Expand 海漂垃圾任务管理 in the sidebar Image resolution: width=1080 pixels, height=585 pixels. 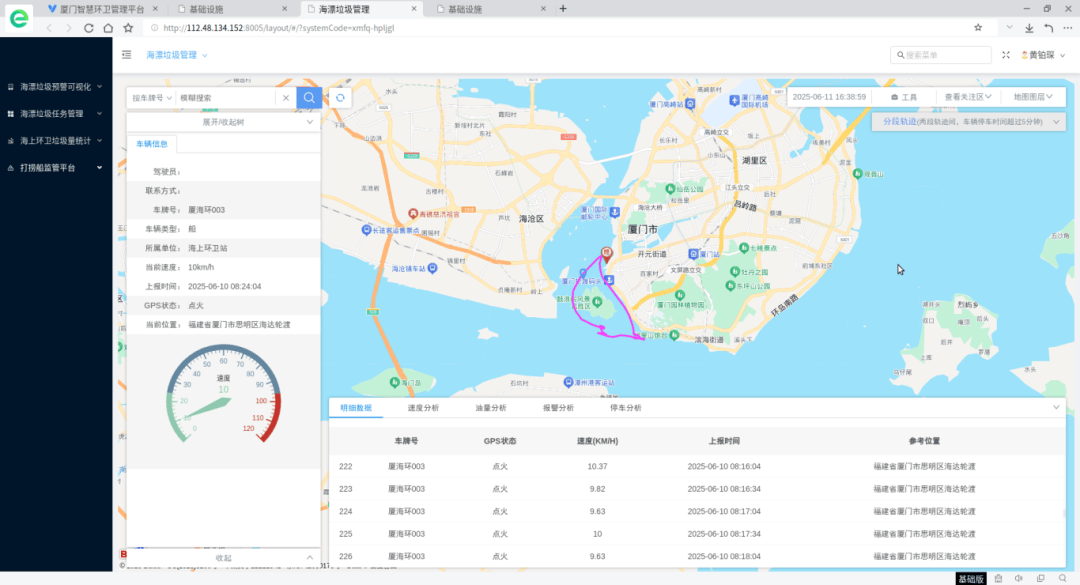click(x=56, y=114)
